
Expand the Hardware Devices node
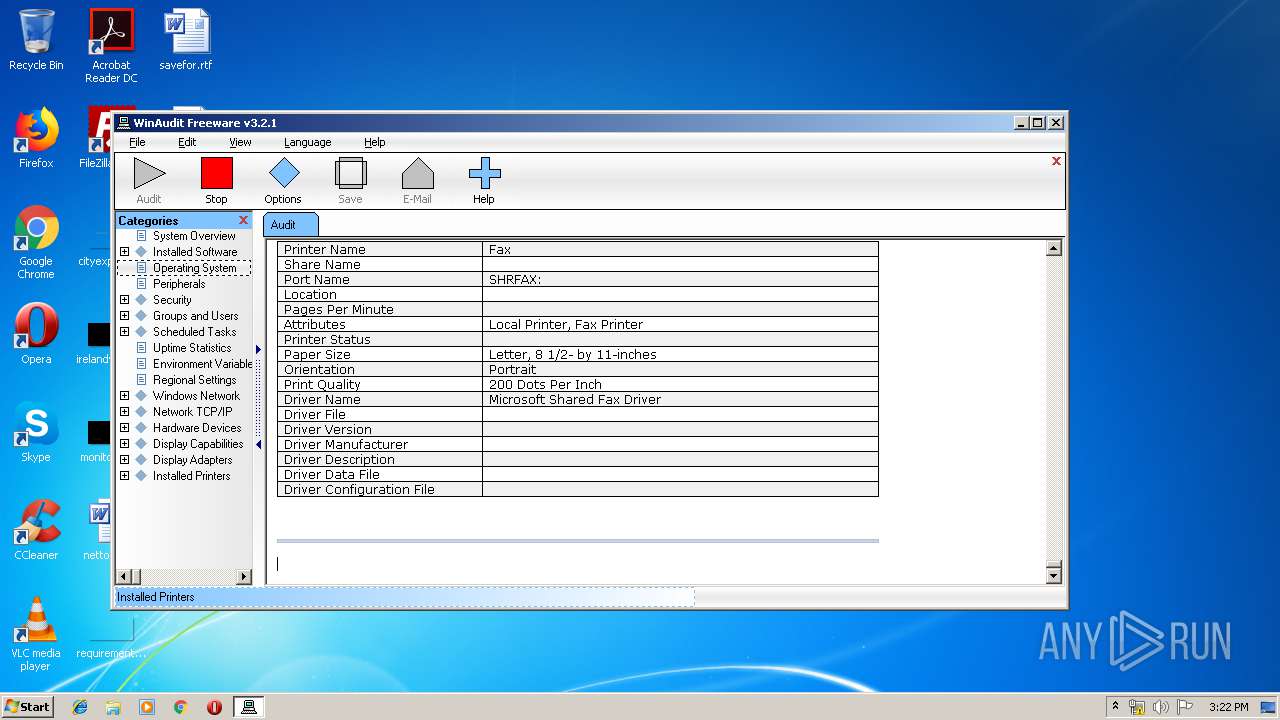pos(124,428)
